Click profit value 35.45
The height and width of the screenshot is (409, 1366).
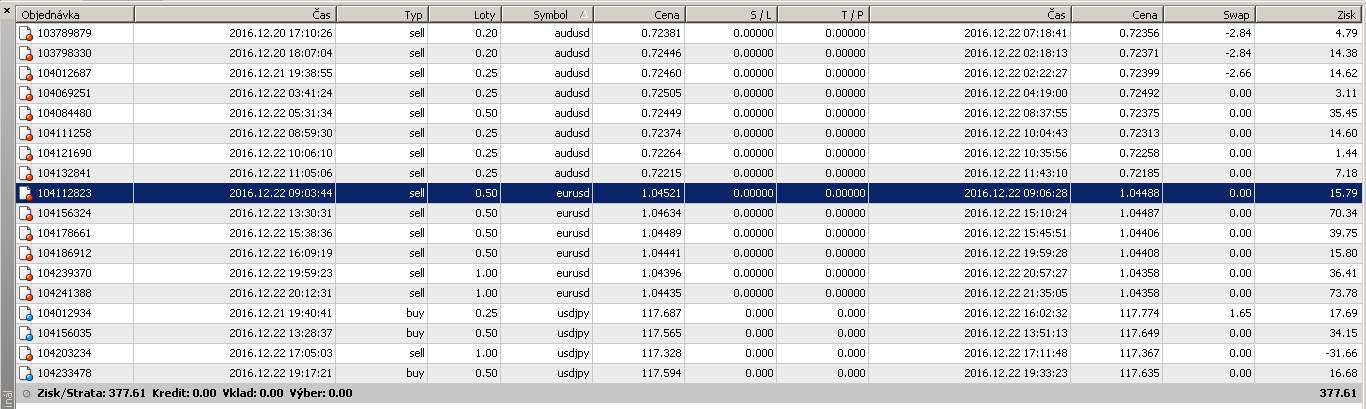1342,113
